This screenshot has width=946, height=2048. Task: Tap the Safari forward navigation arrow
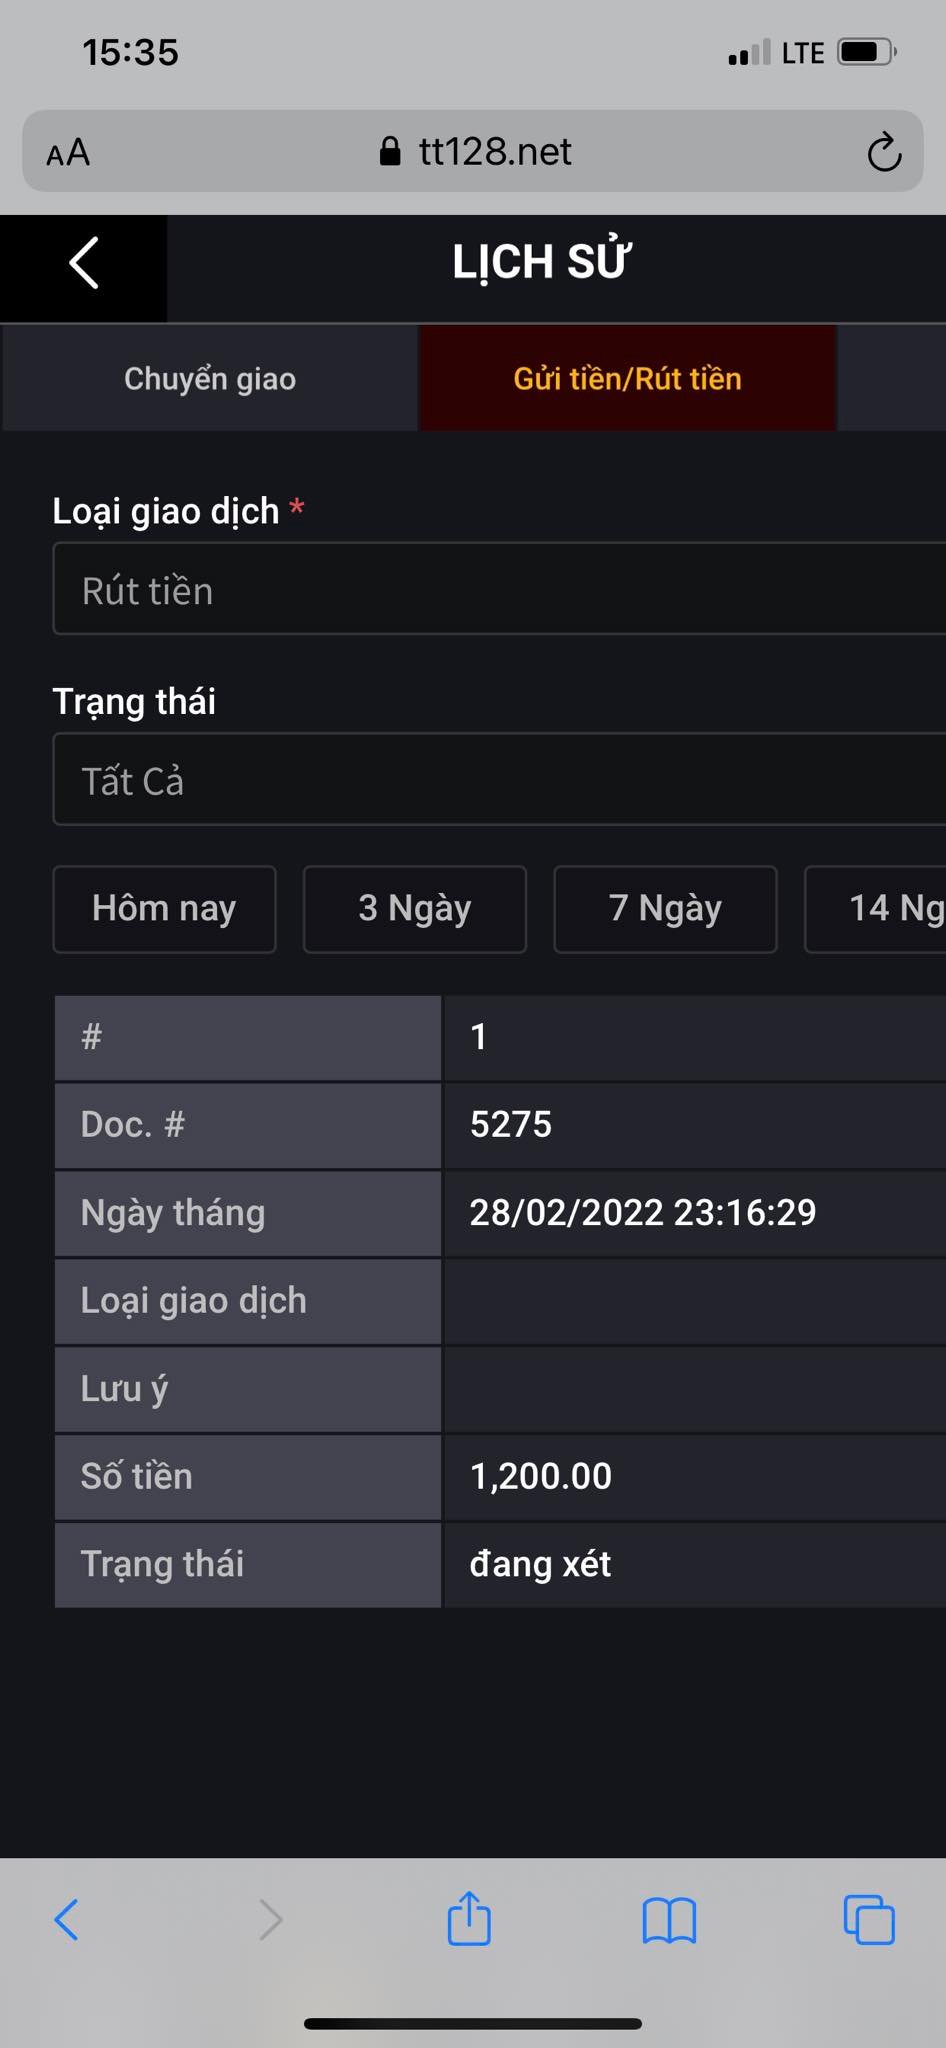tap(270, 1920)
